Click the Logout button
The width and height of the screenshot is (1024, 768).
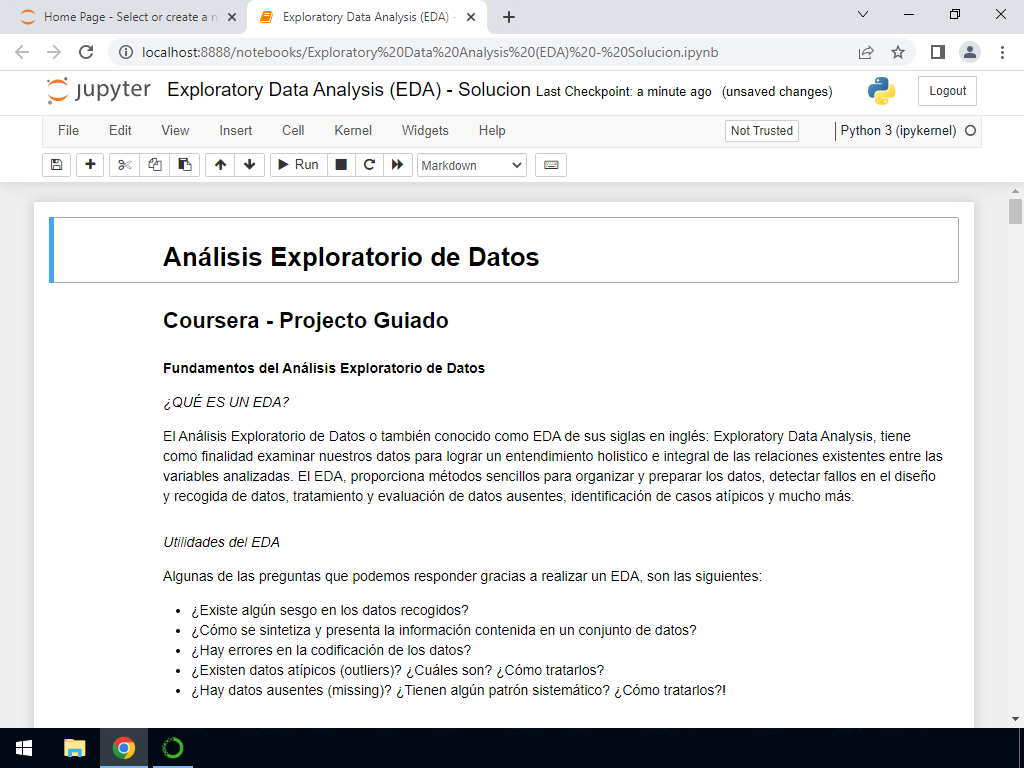click(947, 91)
